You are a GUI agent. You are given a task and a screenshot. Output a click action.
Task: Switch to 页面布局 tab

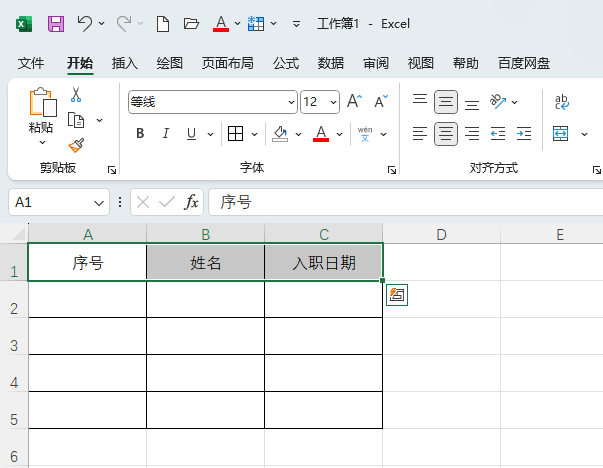228,63
